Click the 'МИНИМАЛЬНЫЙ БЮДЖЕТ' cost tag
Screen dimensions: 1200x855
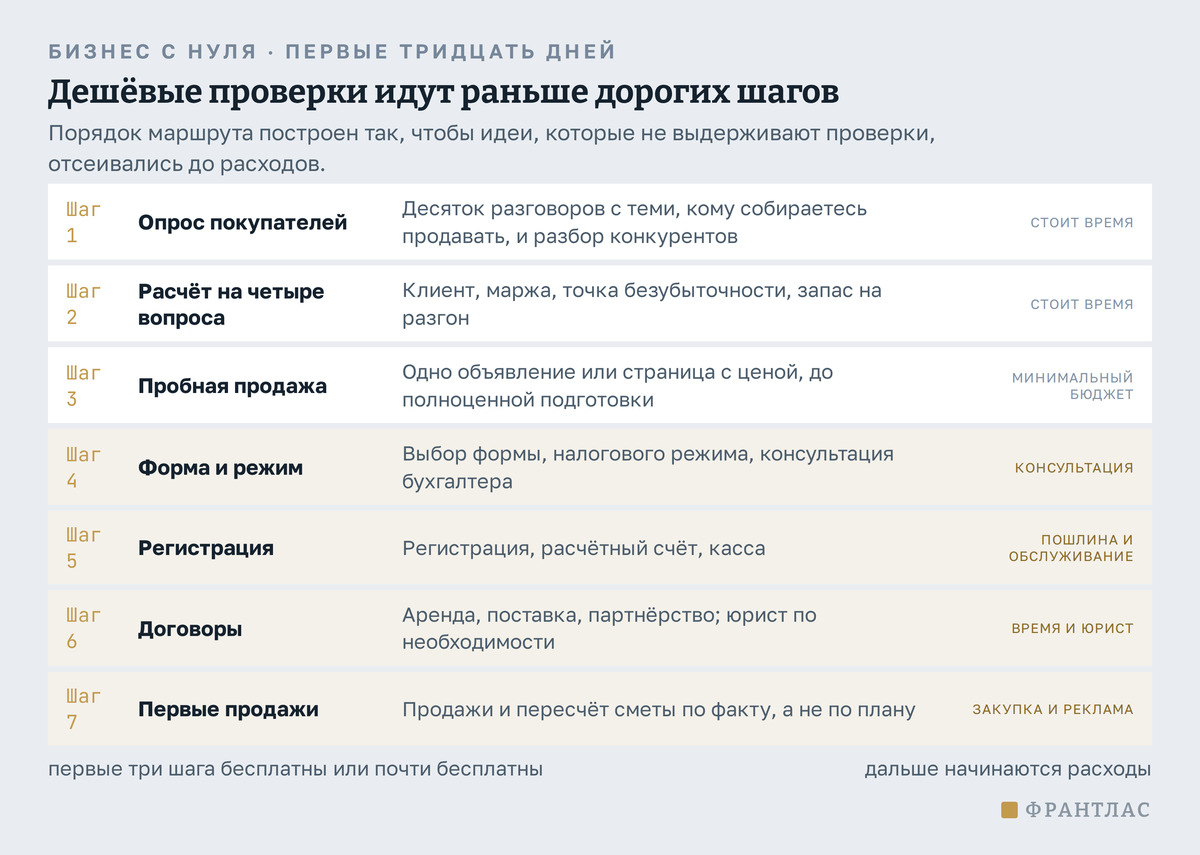(1073, 386)
